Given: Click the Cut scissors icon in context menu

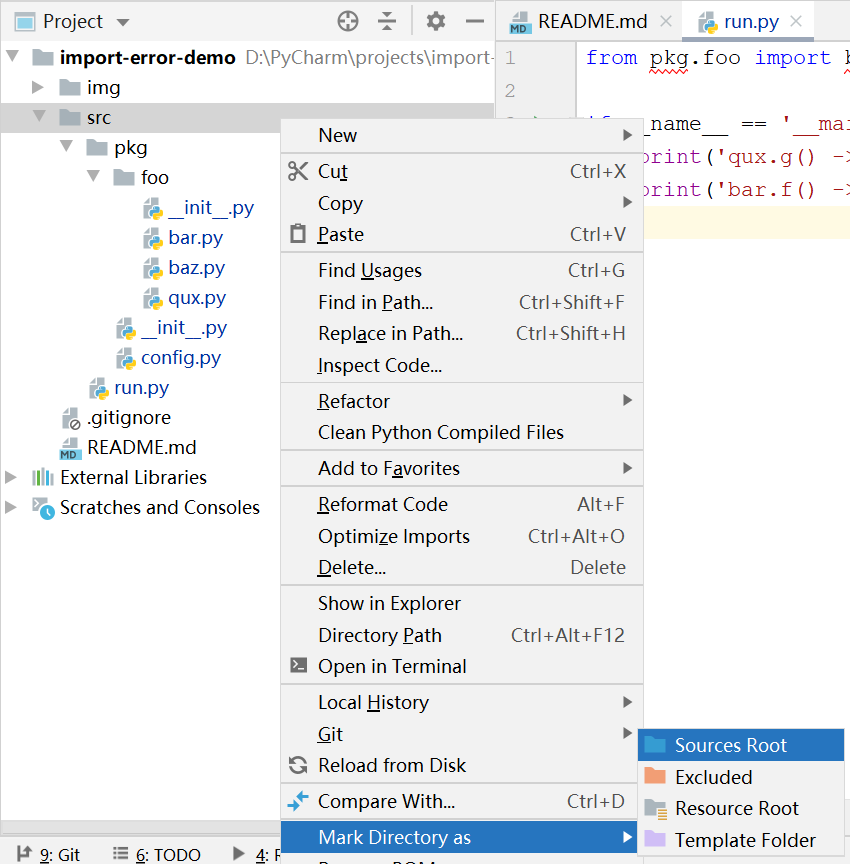Looking at the screenshot, I should tap(298, 171).
